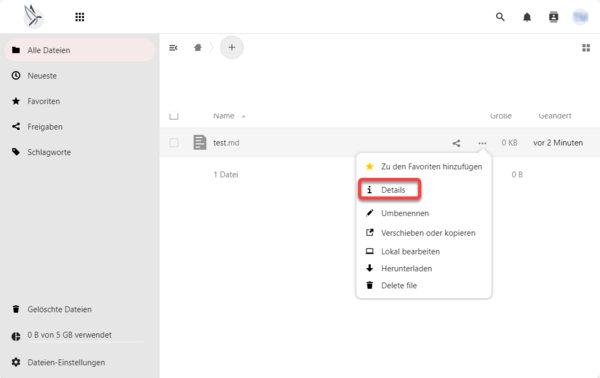Select Umbenennen in the menu
The height and width of the screenshot is (378, 600).
424,213
